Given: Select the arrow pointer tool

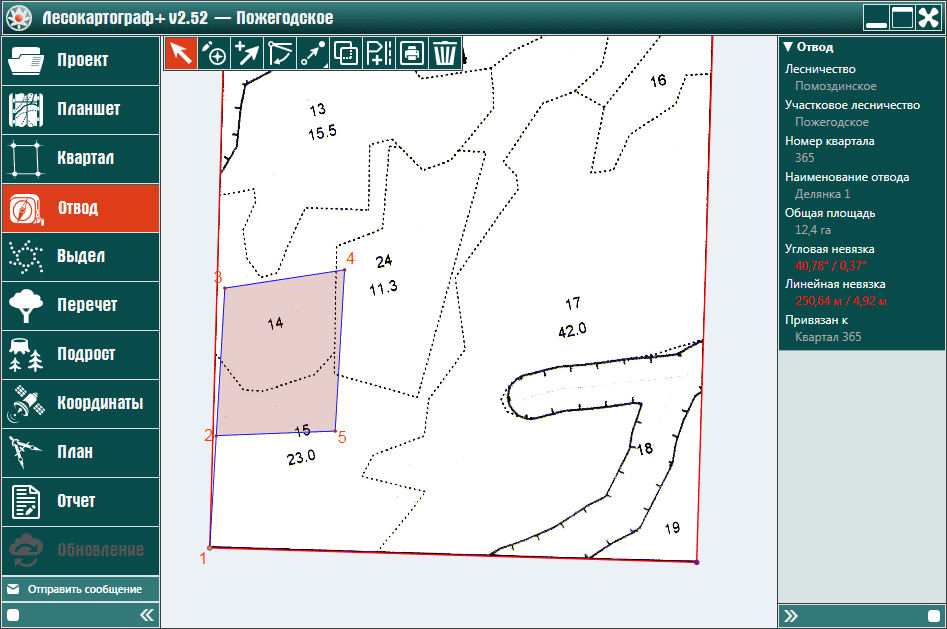Looking at the screenshot, I should pyautogui.click(x=181, y=53).
